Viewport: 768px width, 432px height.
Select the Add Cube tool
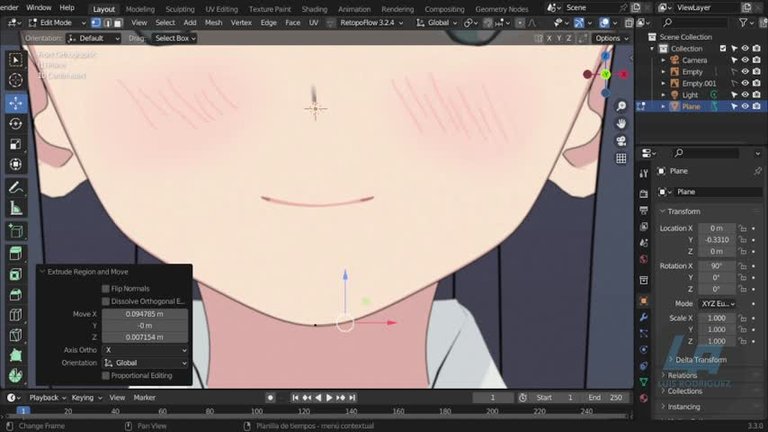pos(16,231)
